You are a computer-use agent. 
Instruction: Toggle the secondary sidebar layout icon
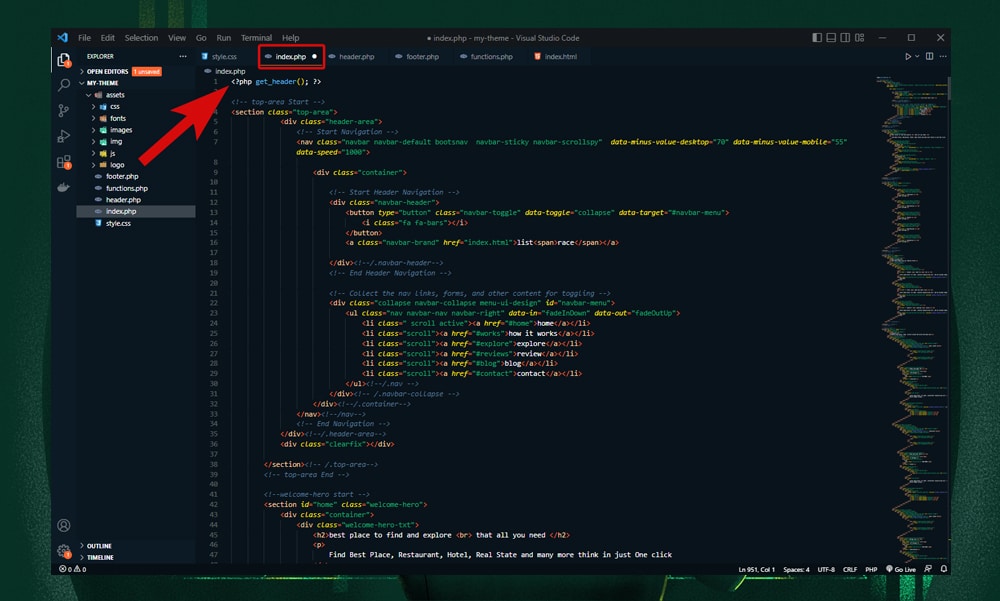(844, 37)
